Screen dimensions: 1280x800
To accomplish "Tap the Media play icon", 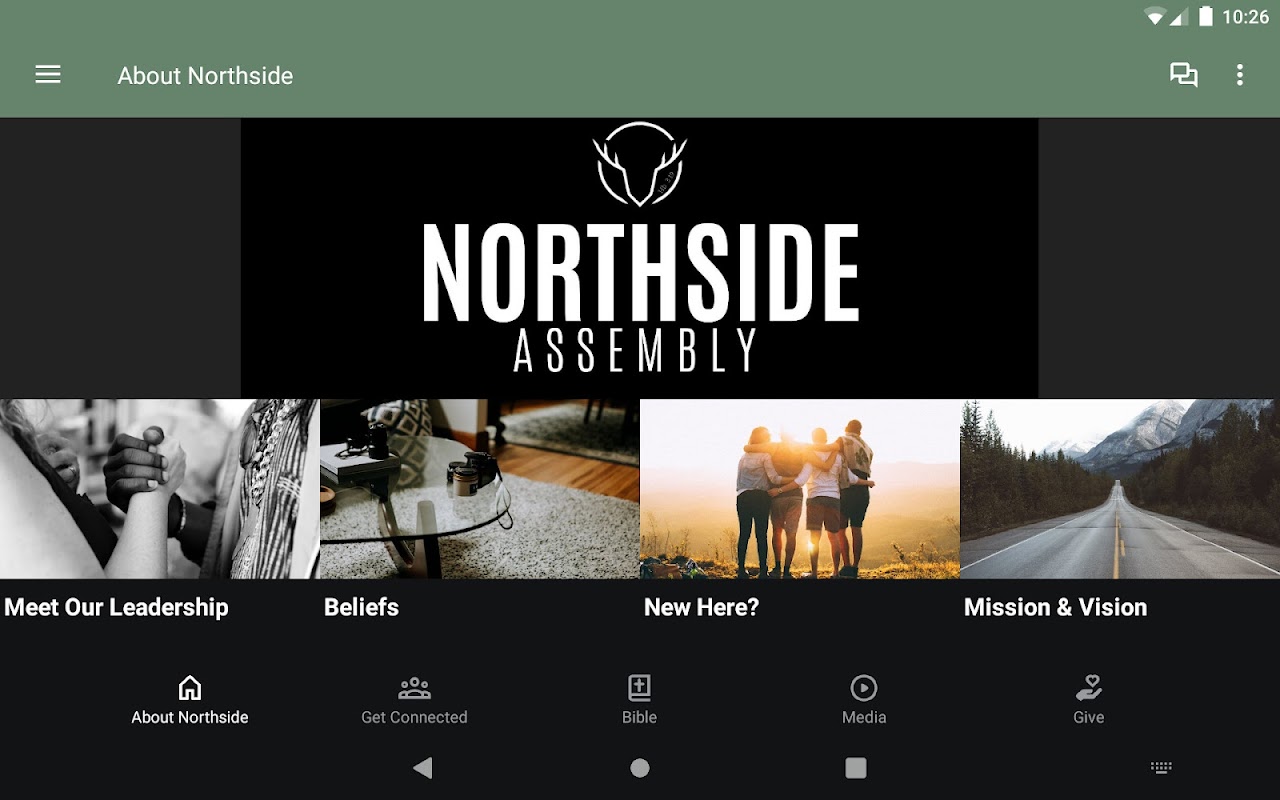I will 864,688.
